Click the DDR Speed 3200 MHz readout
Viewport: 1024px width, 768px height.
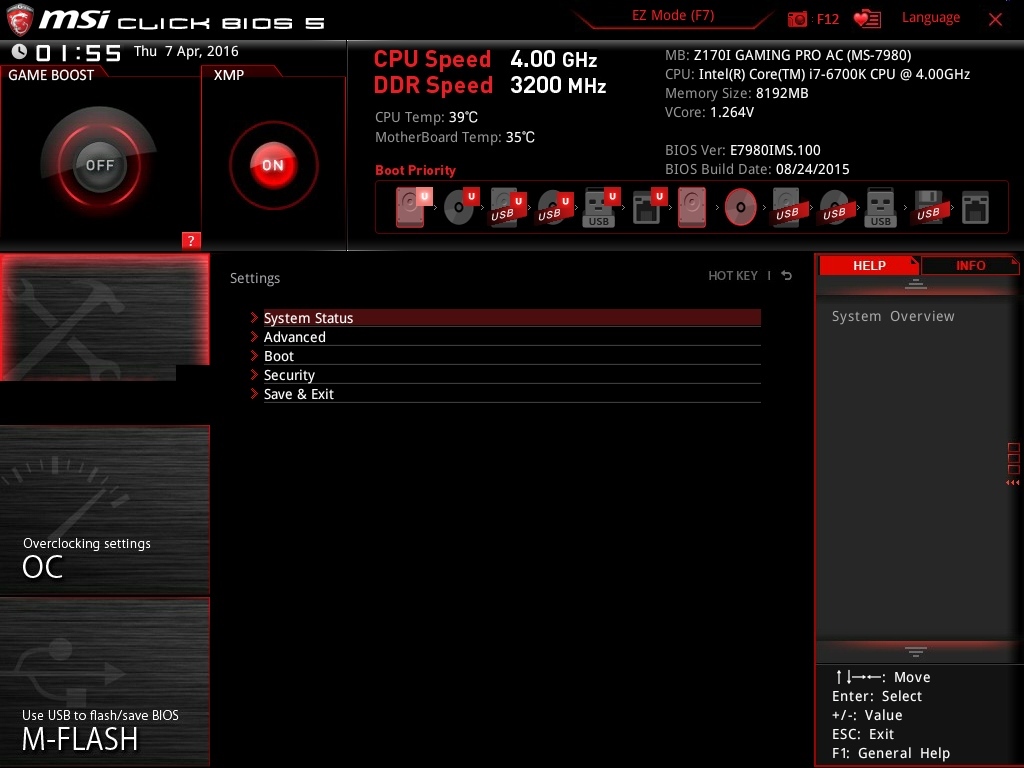tap(490, 86)
